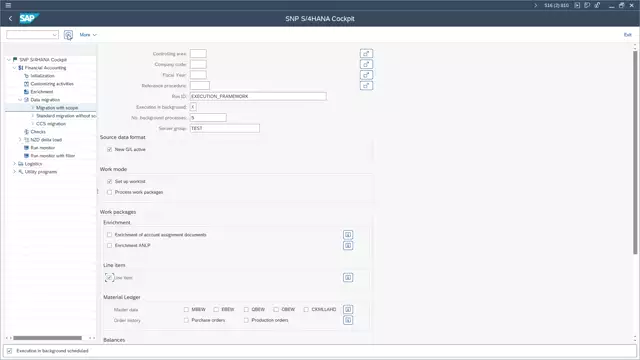Check the Purchase orders checkbox
This screenshot has height=360, width=640.
coord(186,320)
